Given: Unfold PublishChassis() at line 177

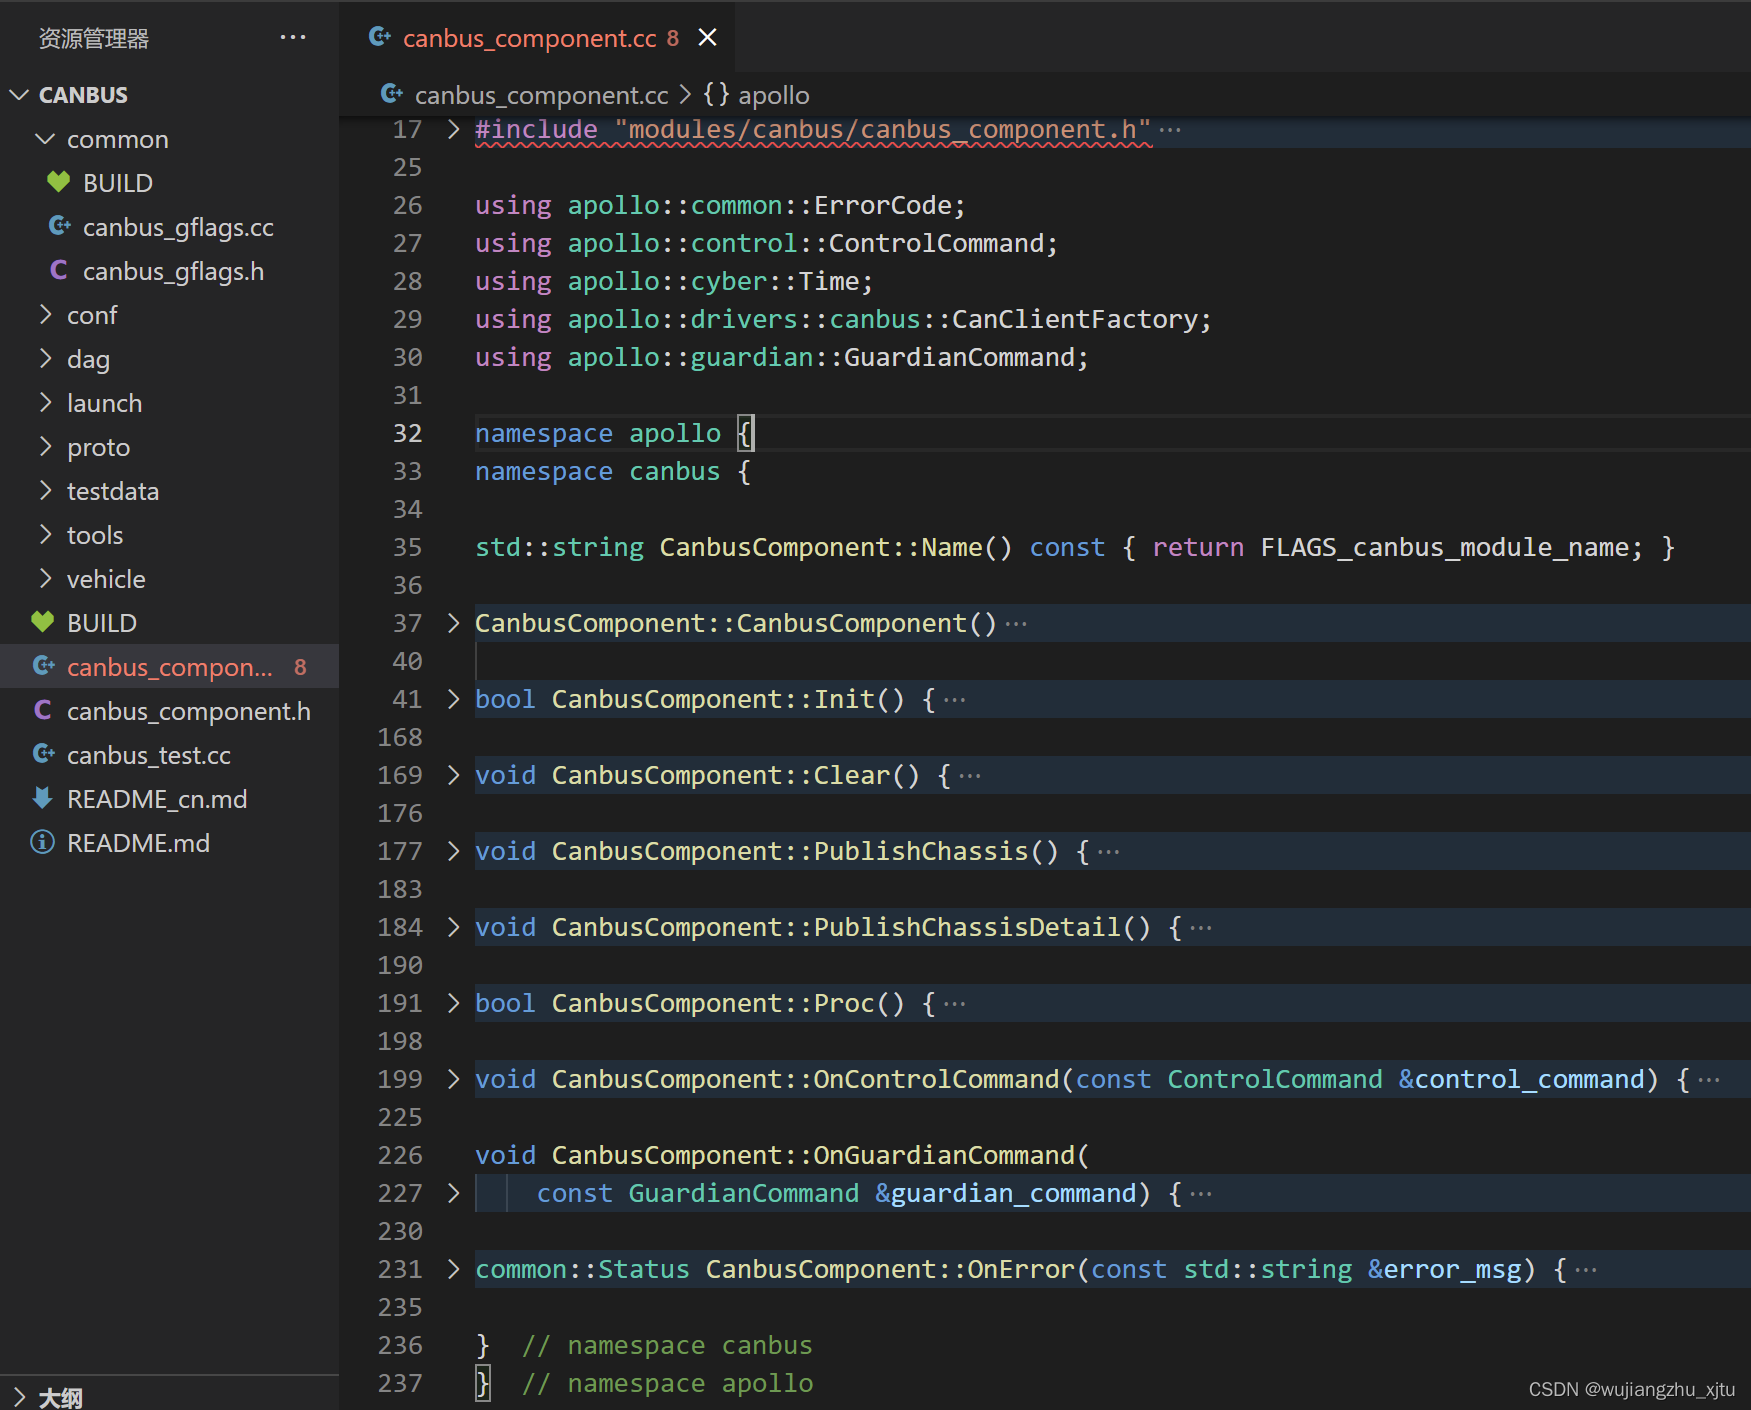Looking at the screenshot, I should pyautogui.click(x=454, y=851).
